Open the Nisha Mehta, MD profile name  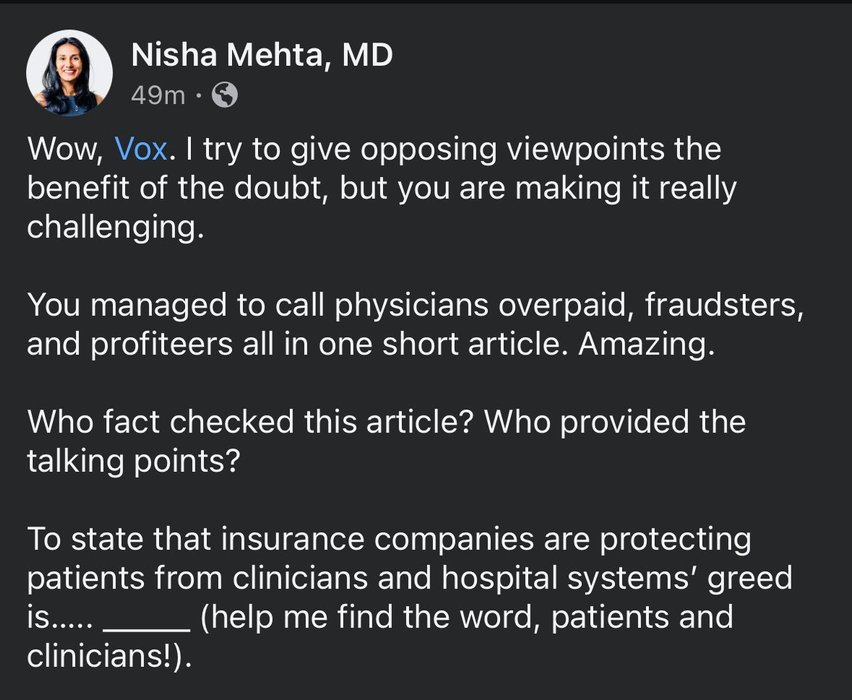[261, 55]
